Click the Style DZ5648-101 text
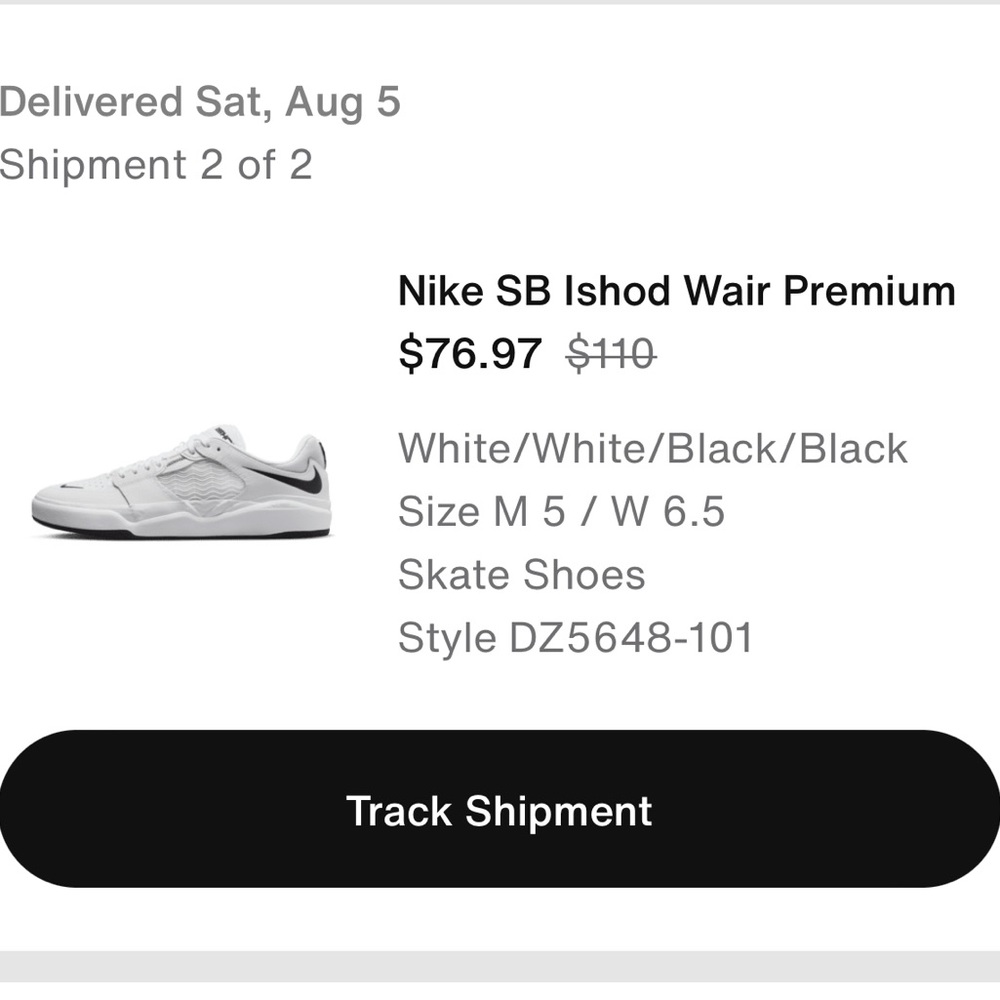Screen dimensions: 1000x1000 point(577,636)
